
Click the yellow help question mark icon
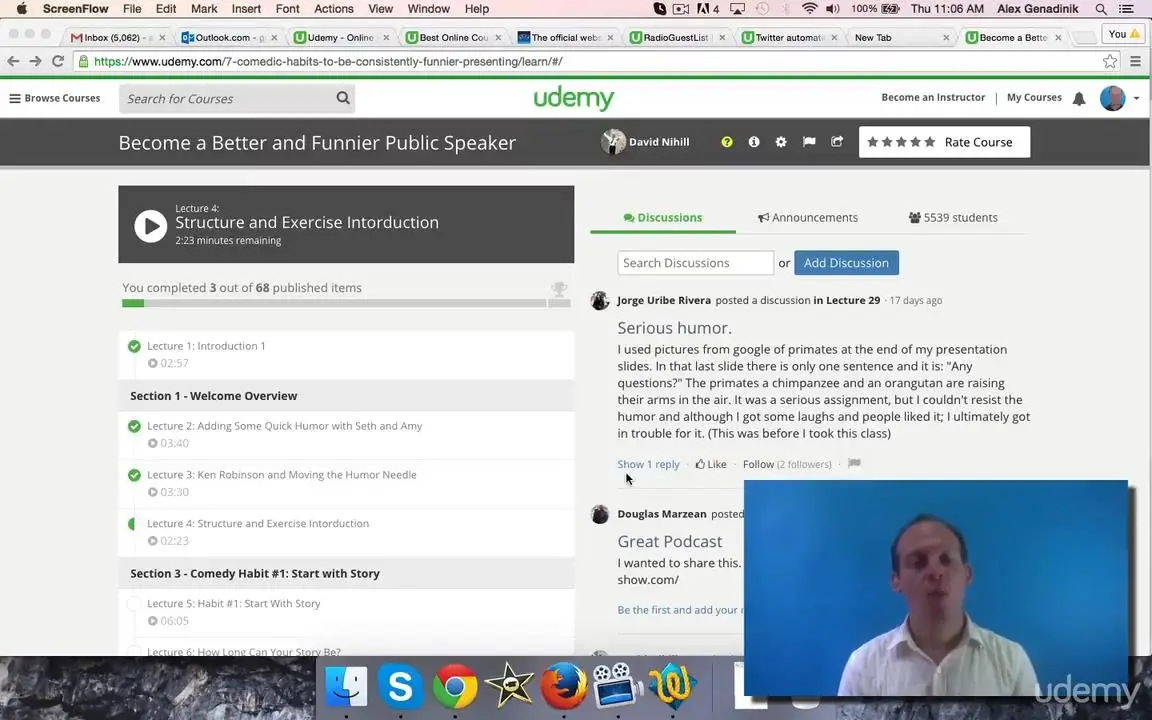click(727, 142)
